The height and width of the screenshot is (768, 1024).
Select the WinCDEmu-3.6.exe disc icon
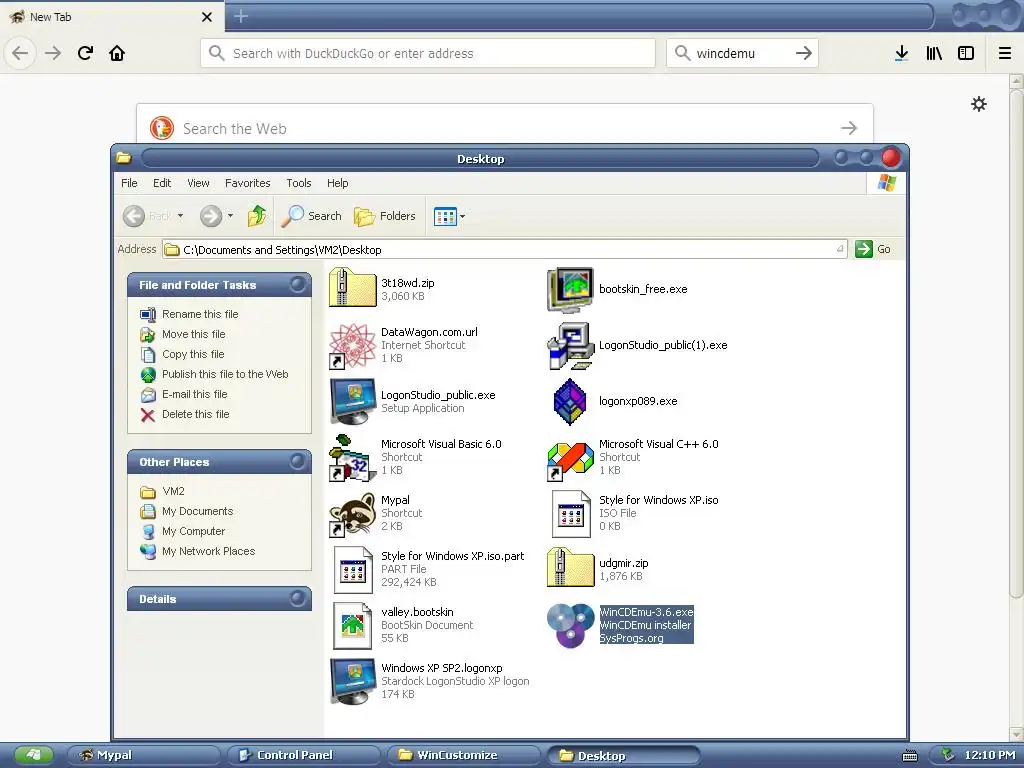[570, 625]
